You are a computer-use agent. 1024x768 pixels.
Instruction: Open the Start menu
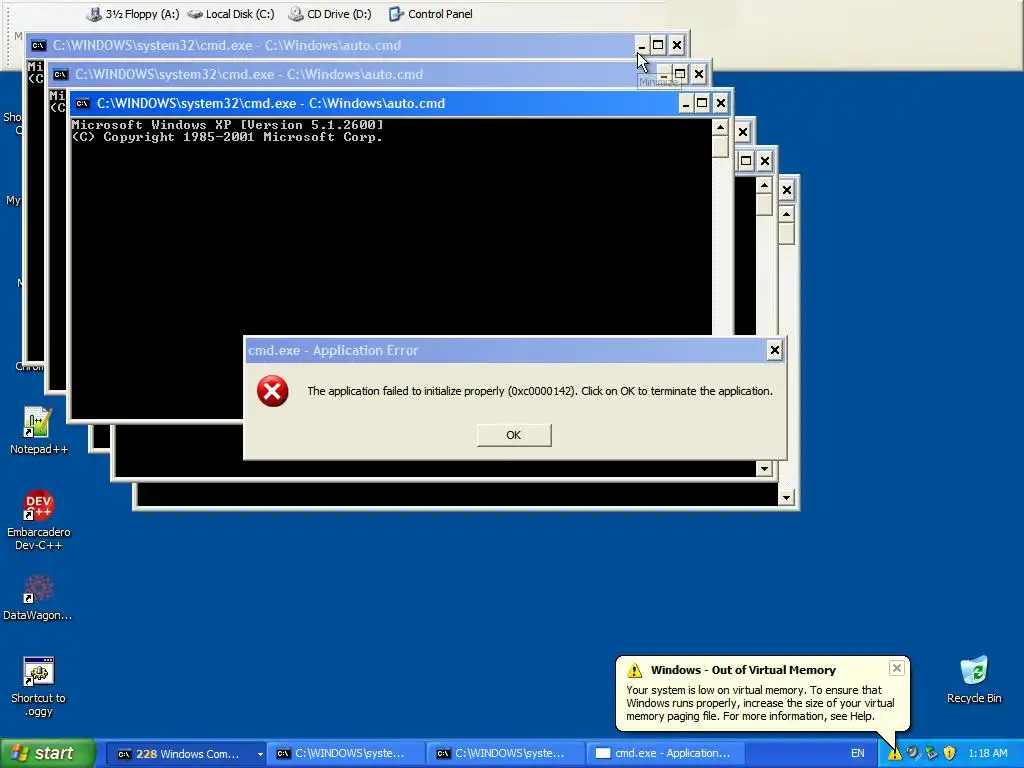pos(48,753)
